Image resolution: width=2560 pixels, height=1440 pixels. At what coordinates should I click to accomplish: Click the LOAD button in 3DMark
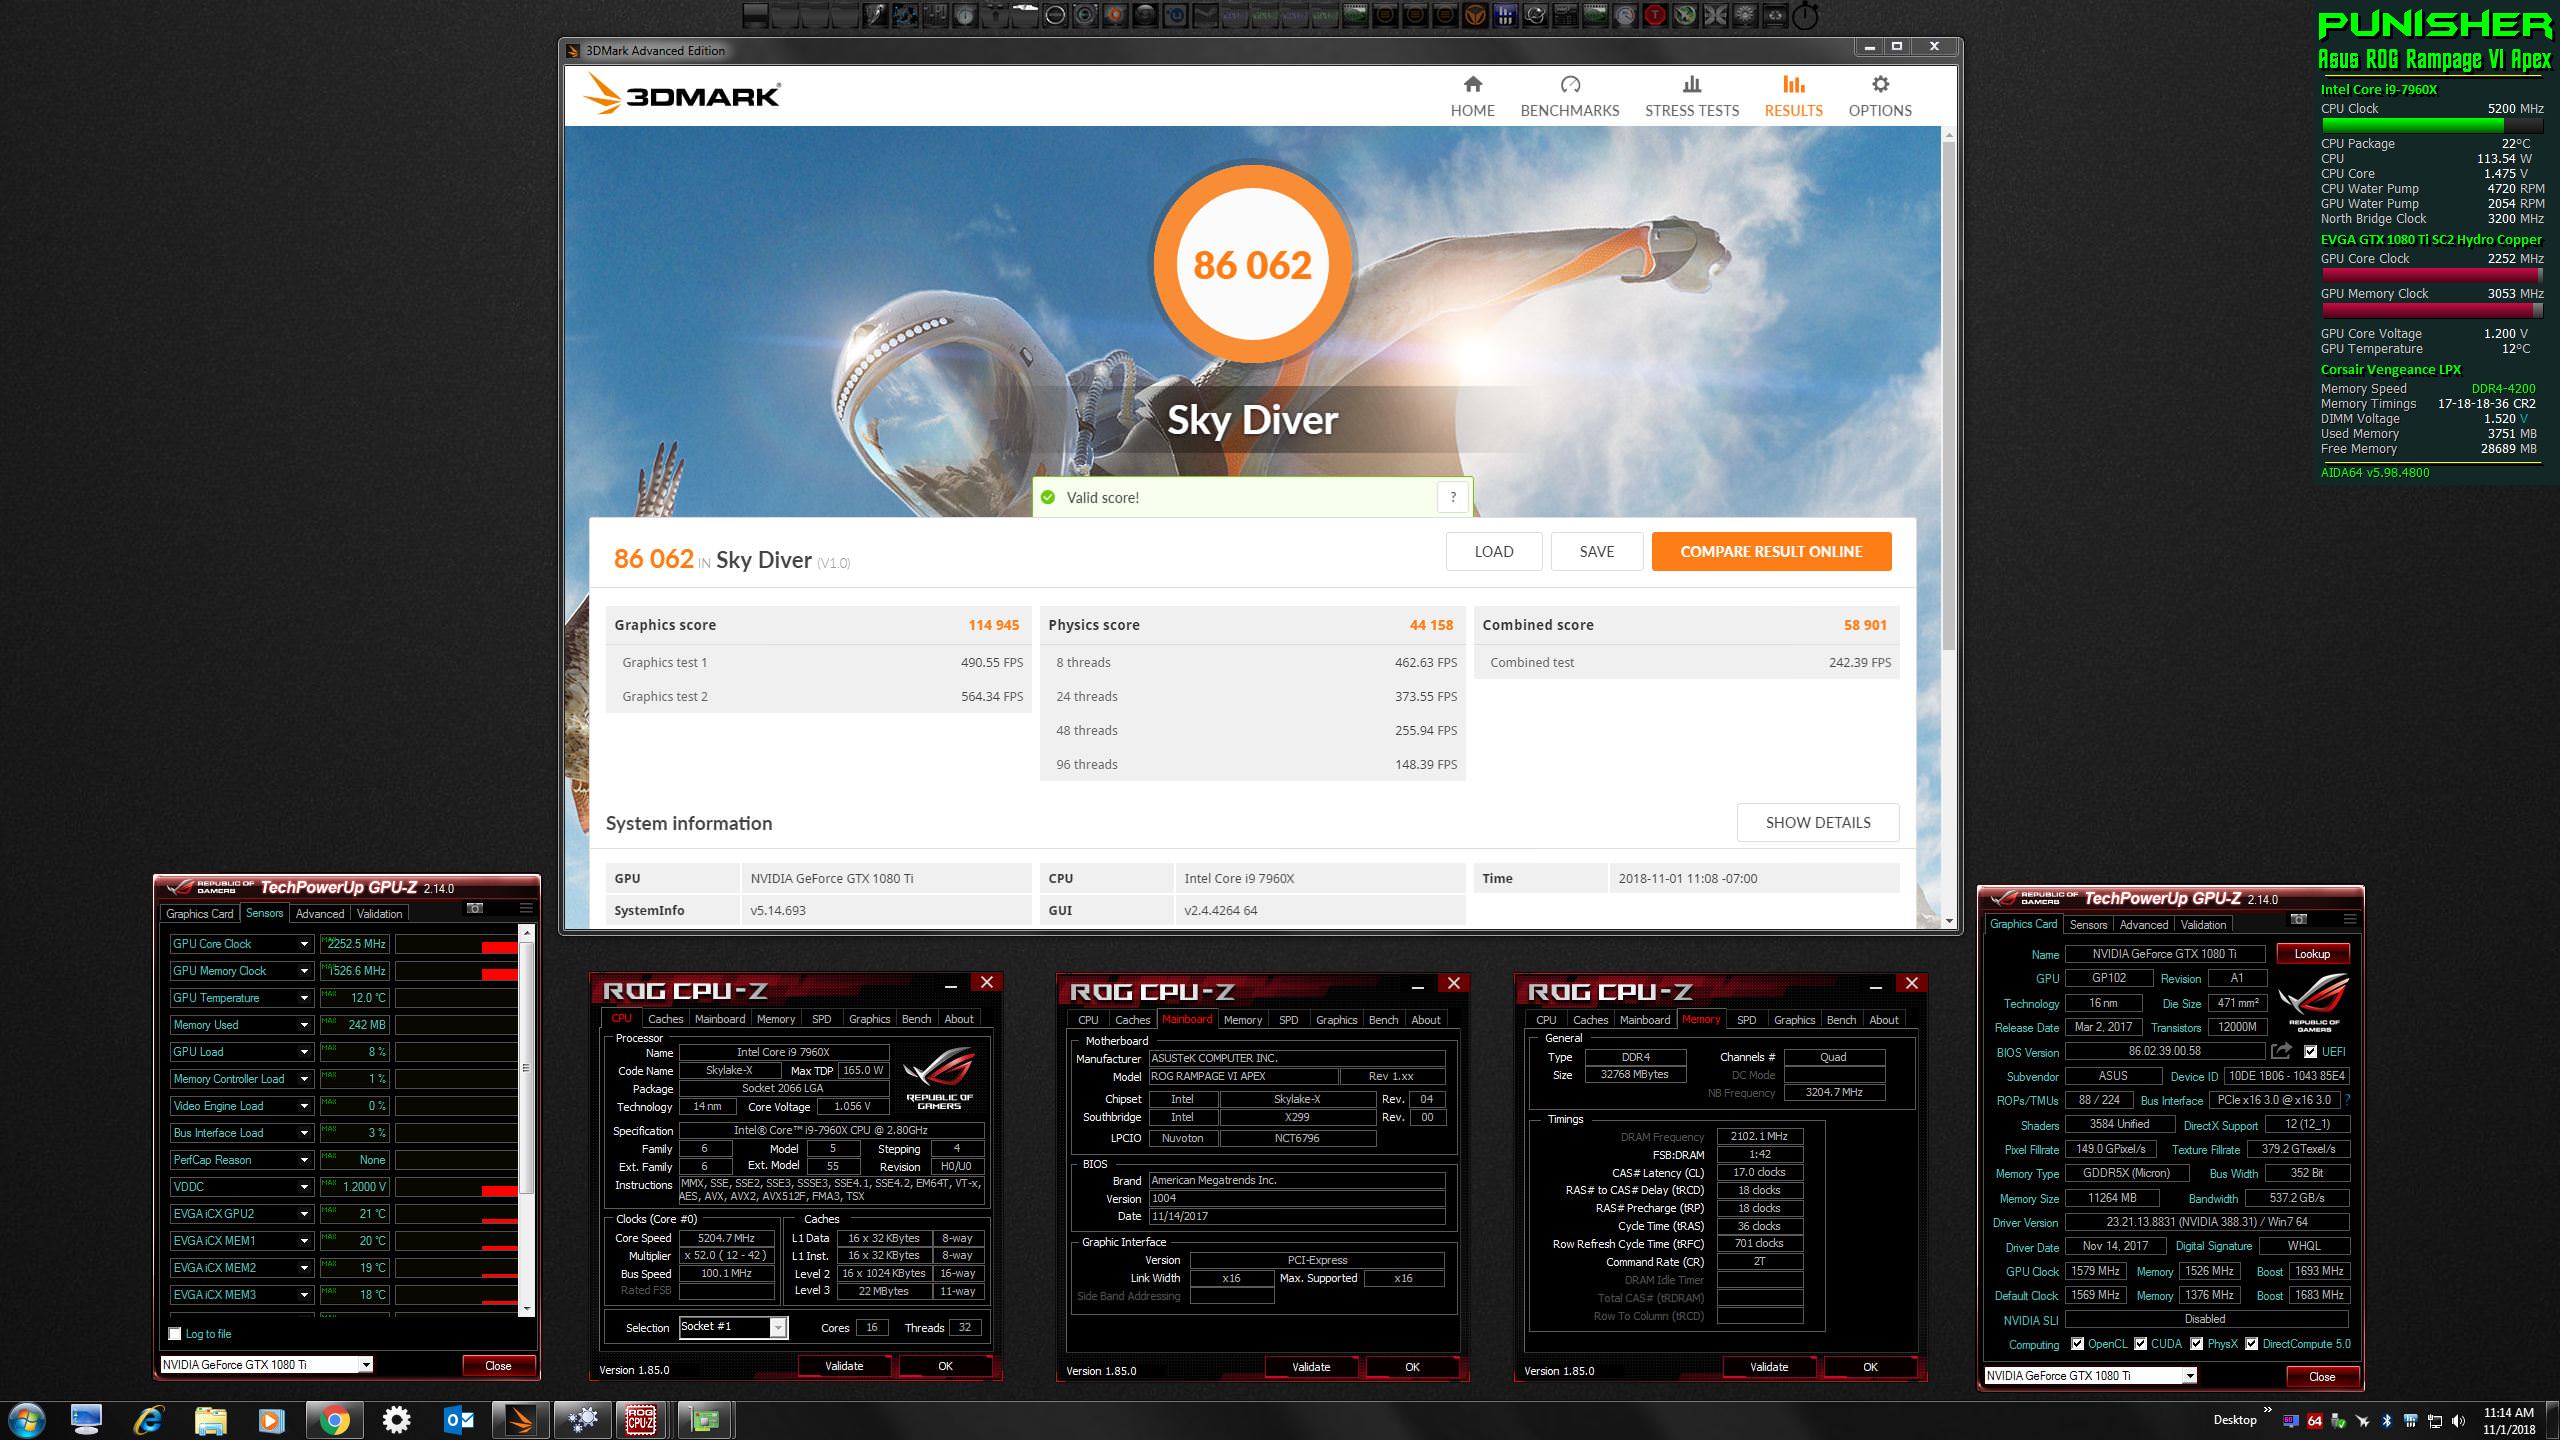point(1494,551)
